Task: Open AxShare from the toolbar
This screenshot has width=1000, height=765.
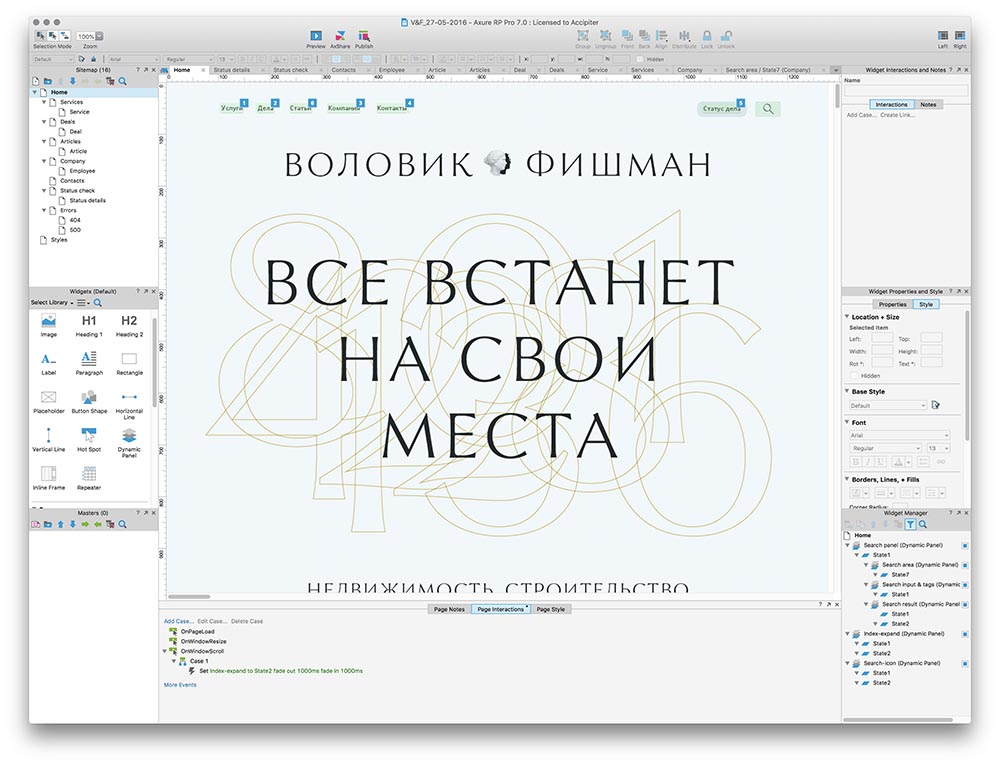Action: point(340,35)
